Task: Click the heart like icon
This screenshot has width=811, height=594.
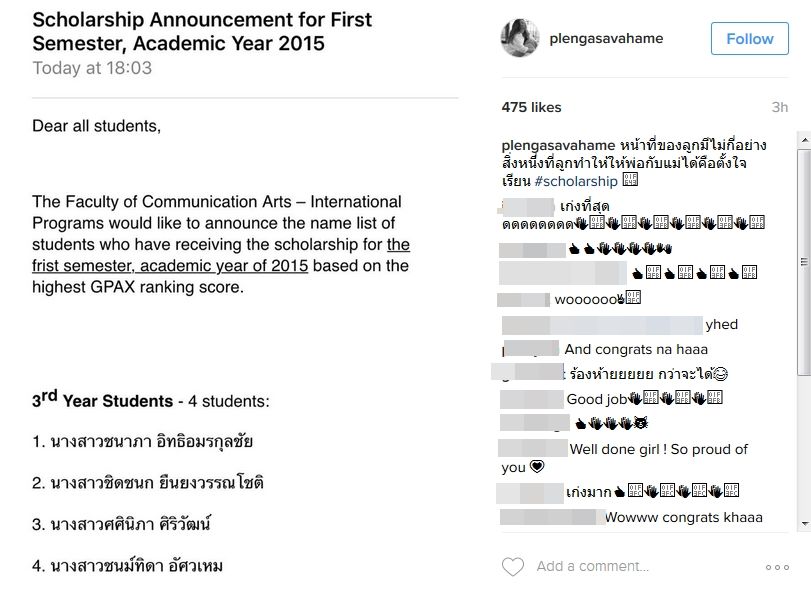Action: tap(513, 567)
